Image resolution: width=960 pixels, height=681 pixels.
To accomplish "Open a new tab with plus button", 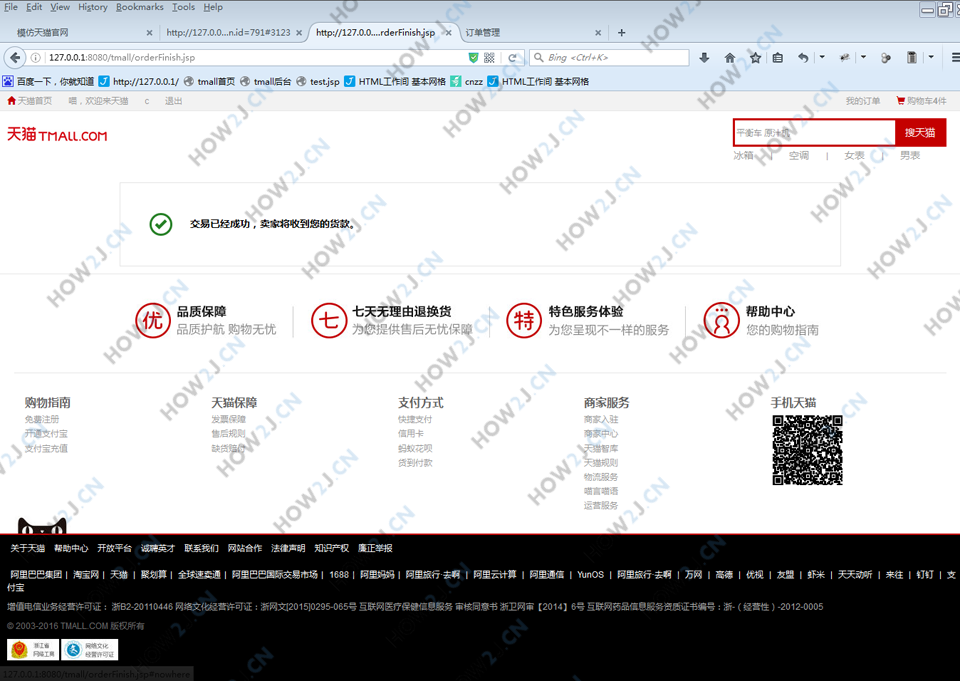I will pos(621,33).
